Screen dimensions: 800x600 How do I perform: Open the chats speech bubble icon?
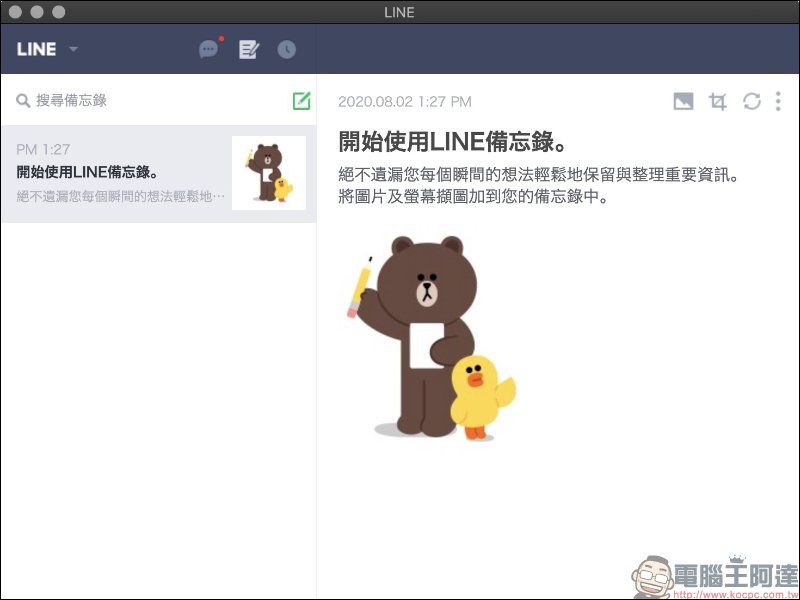209,49
